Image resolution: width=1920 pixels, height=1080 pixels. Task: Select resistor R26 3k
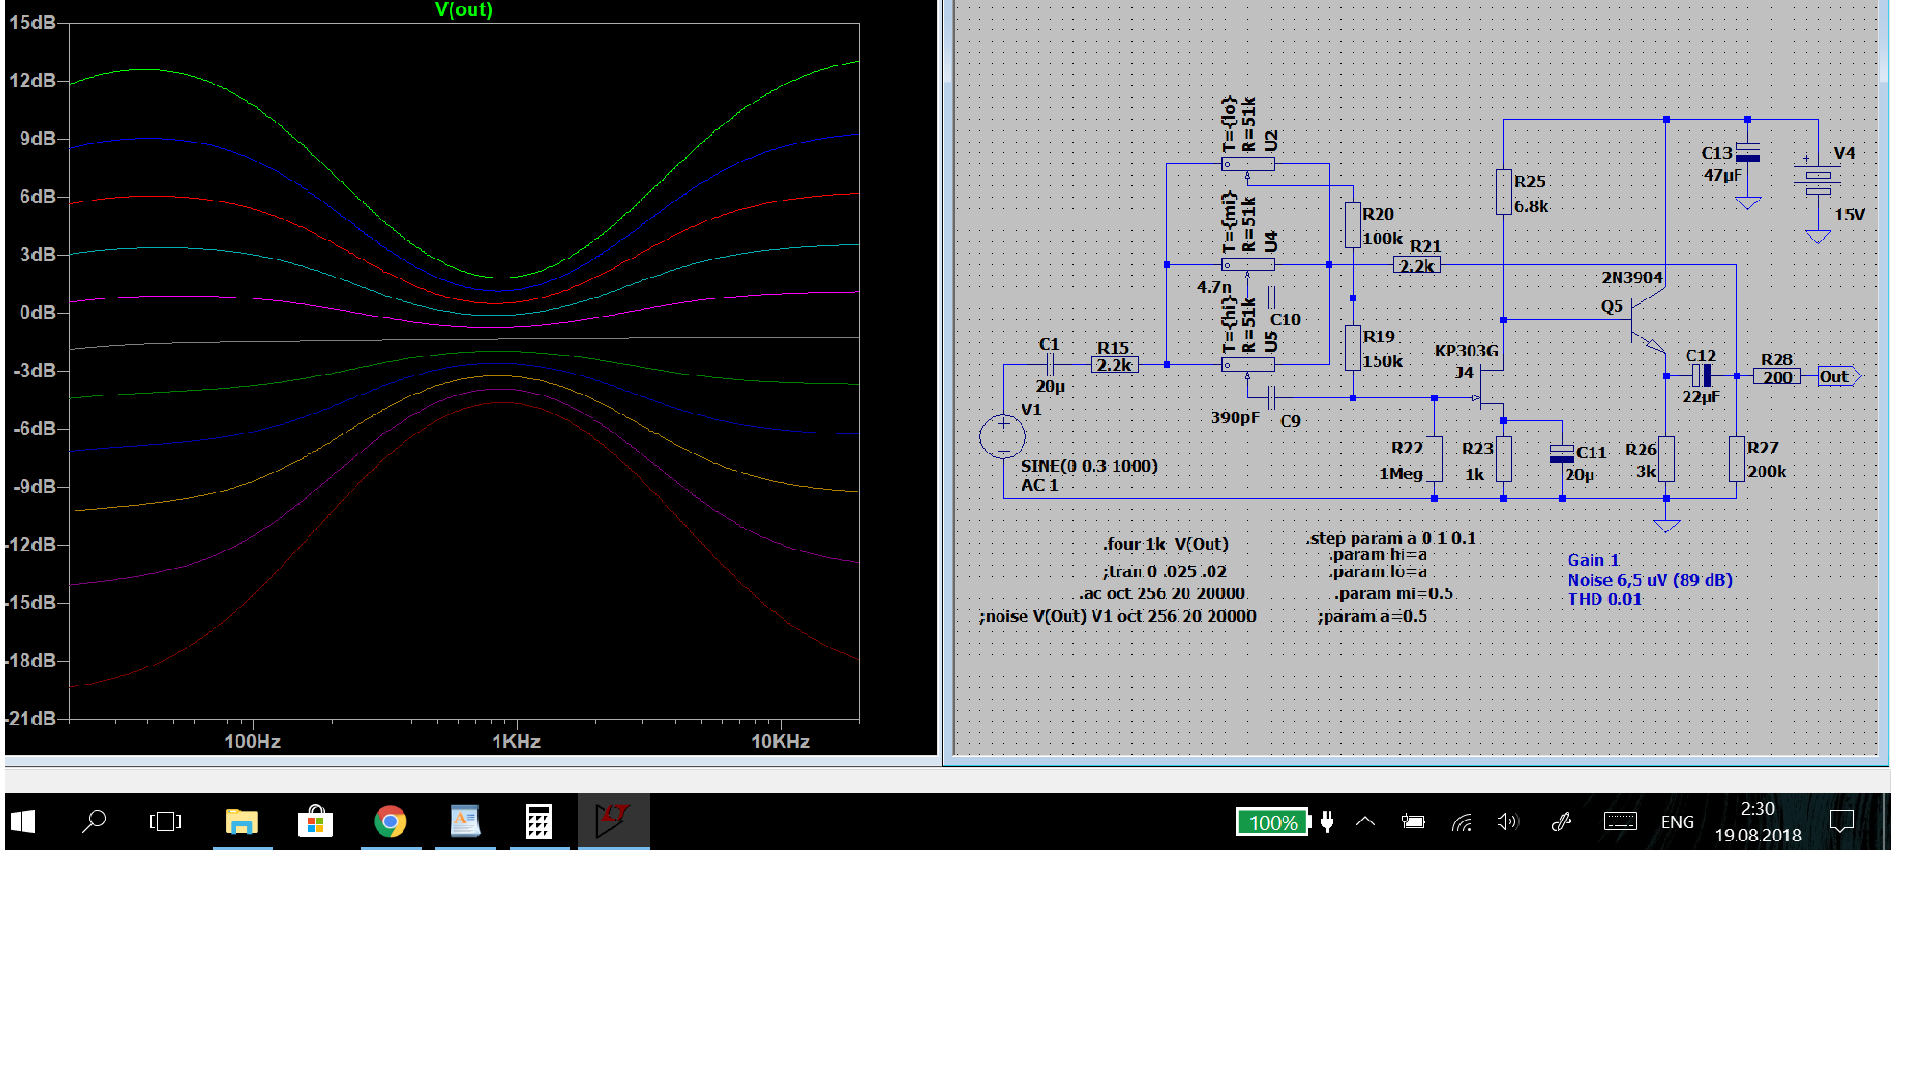1666,459
